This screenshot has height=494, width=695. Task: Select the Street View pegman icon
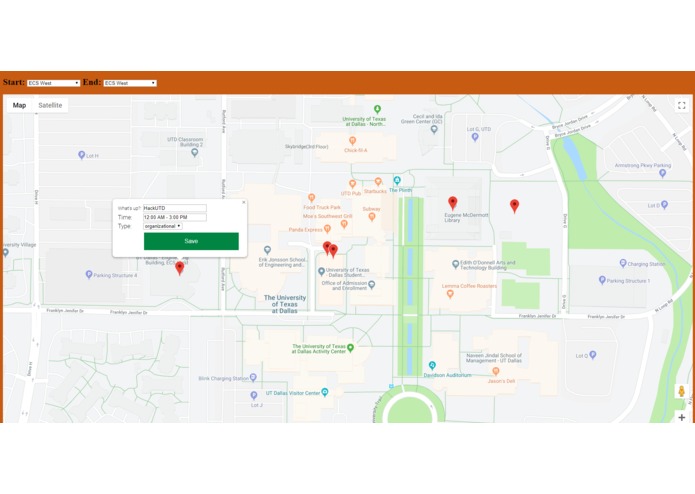point(682,392)
